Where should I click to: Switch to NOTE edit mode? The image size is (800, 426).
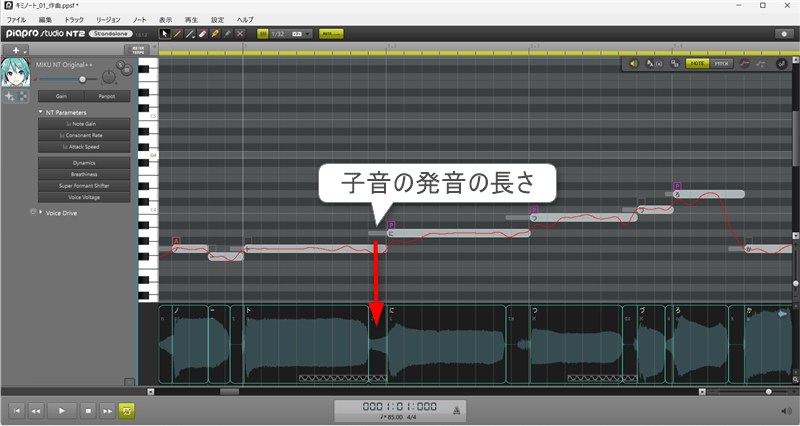click(697, 64)
